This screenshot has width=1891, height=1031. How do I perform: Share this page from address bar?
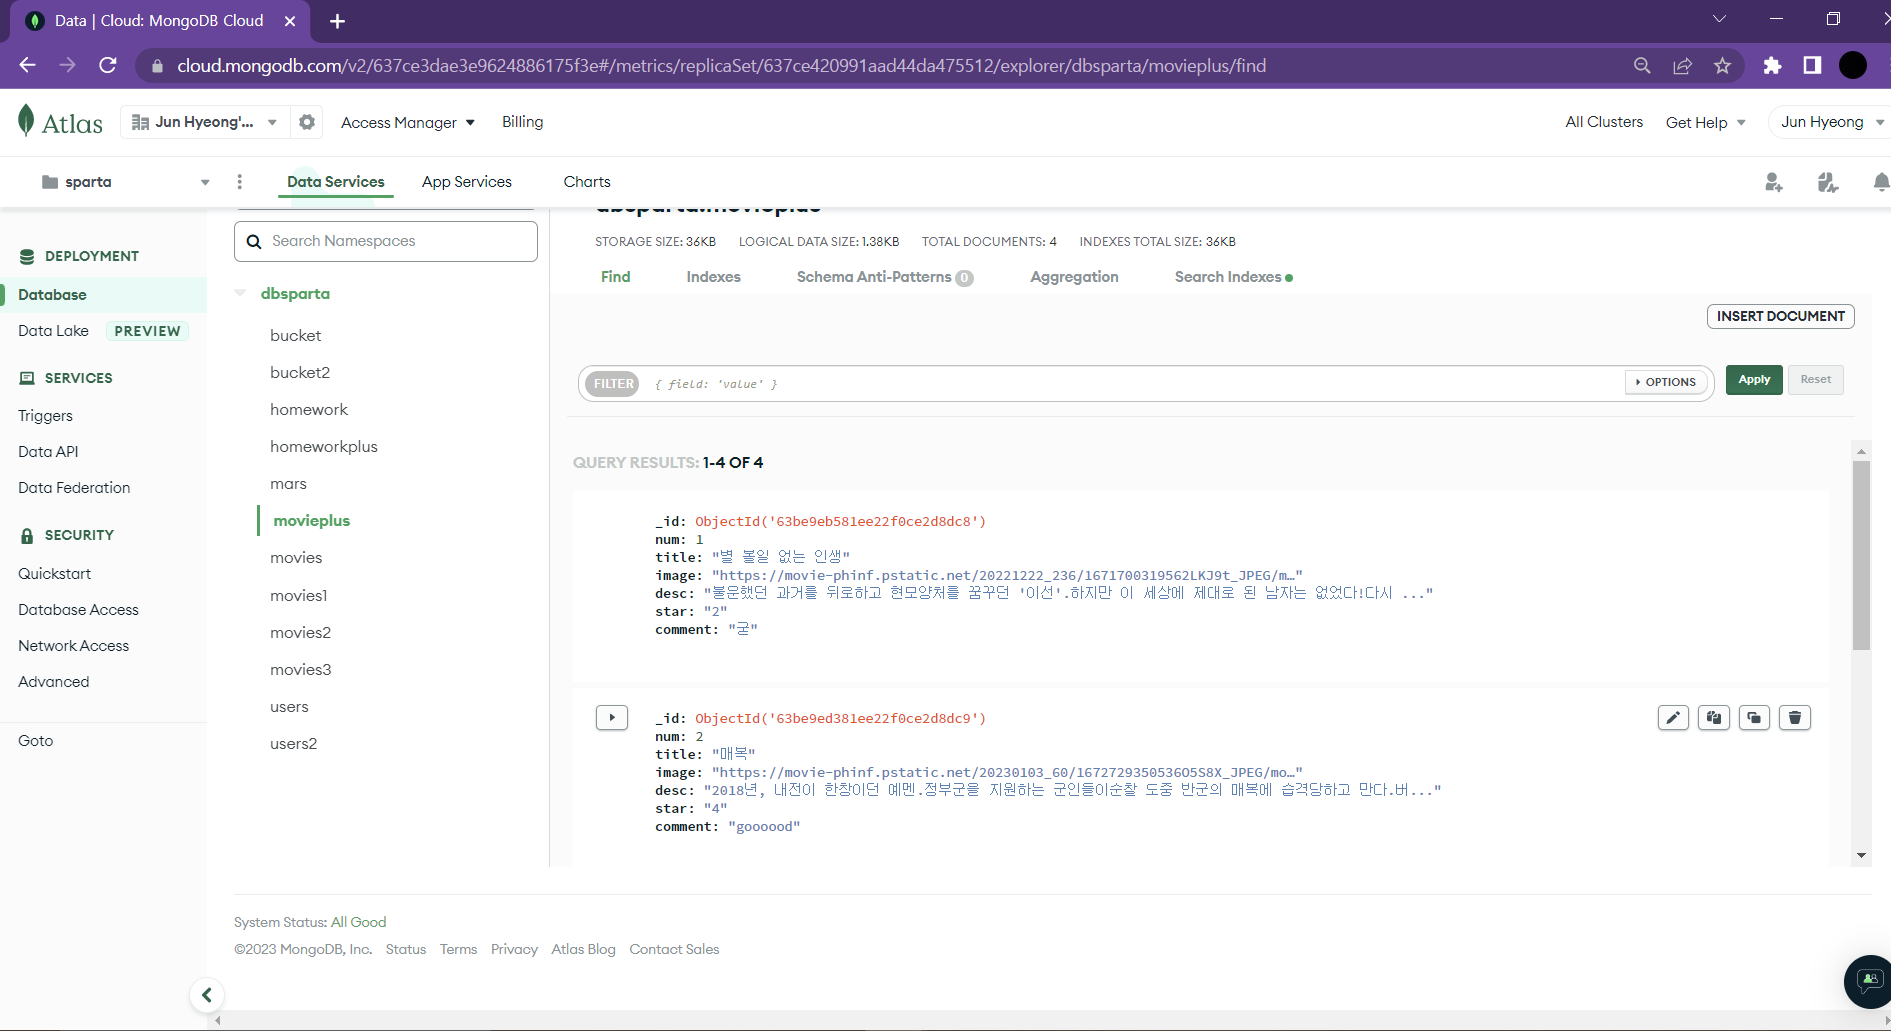tap(1682, 66)
